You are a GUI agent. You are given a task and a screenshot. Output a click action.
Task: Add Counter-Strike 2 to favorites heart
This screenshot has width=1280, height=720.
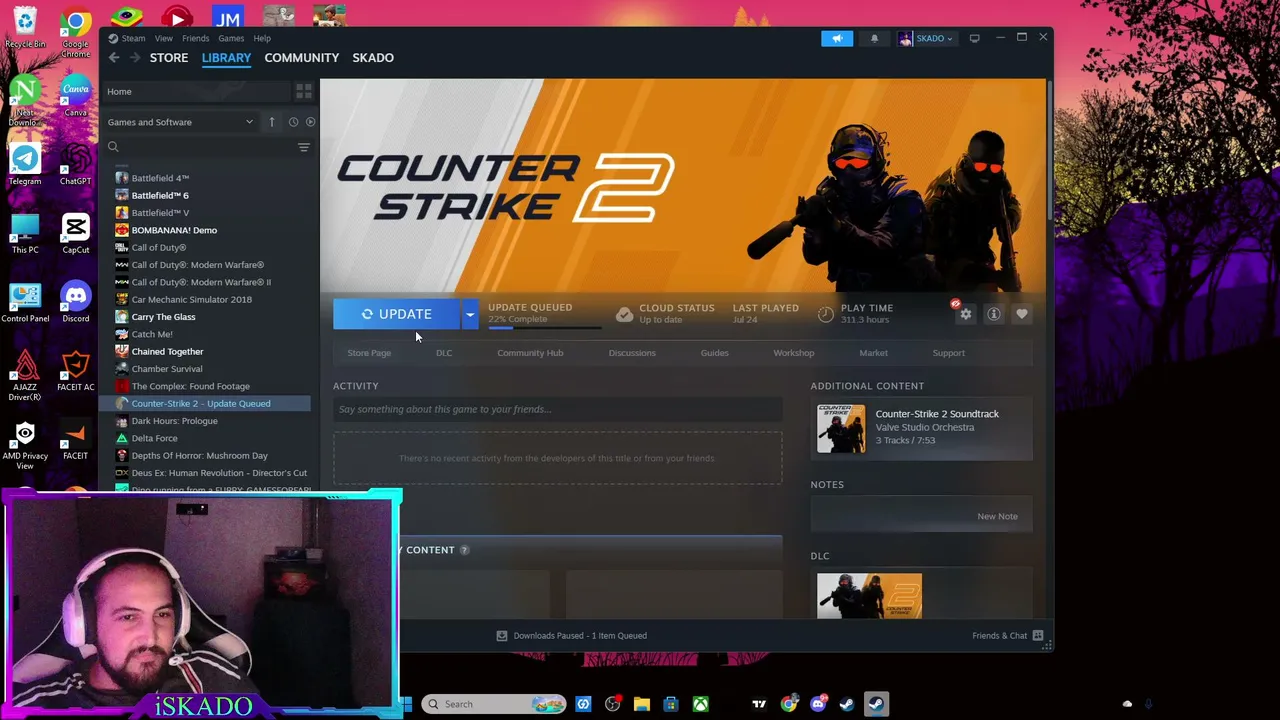point(1022,314)
